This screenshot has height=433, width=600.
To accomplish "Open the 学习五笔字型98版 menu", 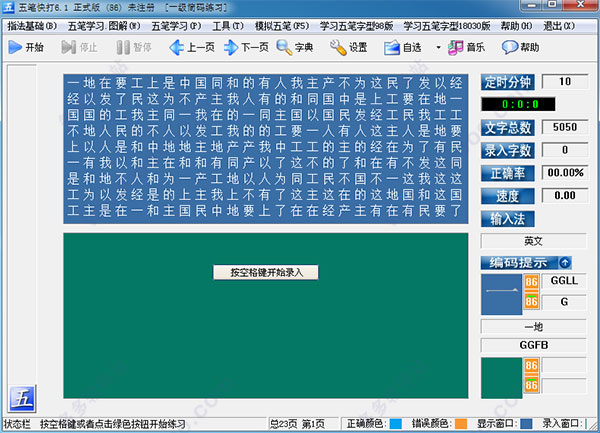I will point(356,26).
